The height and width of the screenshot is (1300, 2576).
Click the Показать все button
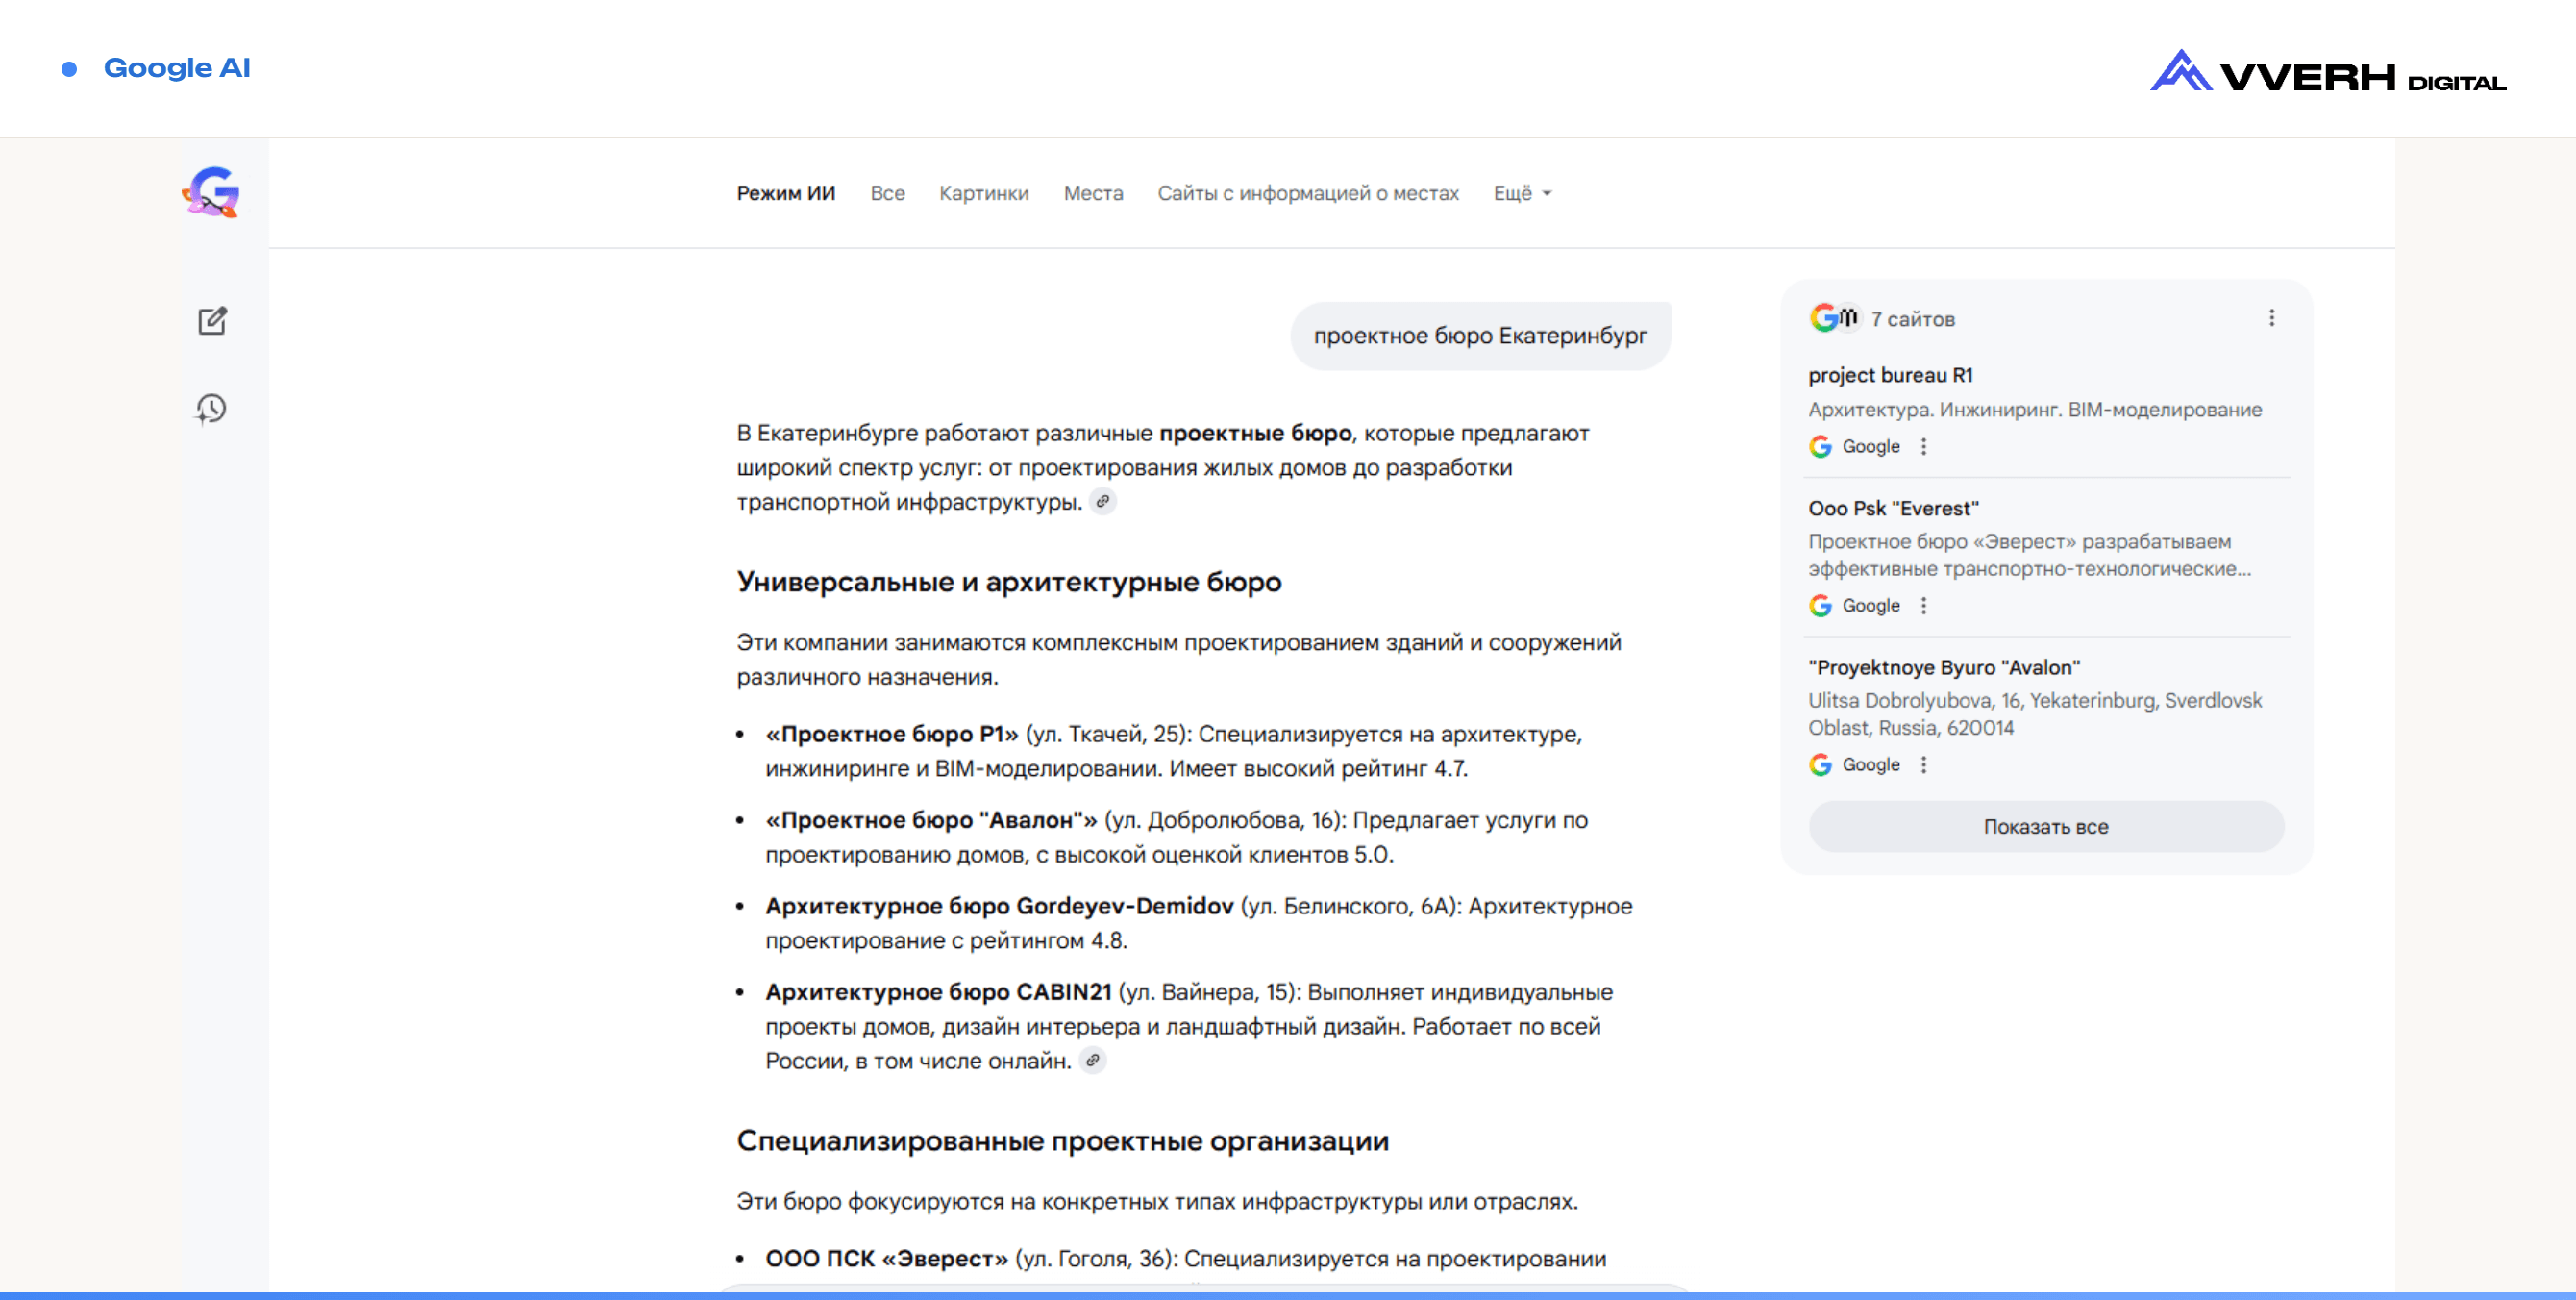click(2046, 827)
